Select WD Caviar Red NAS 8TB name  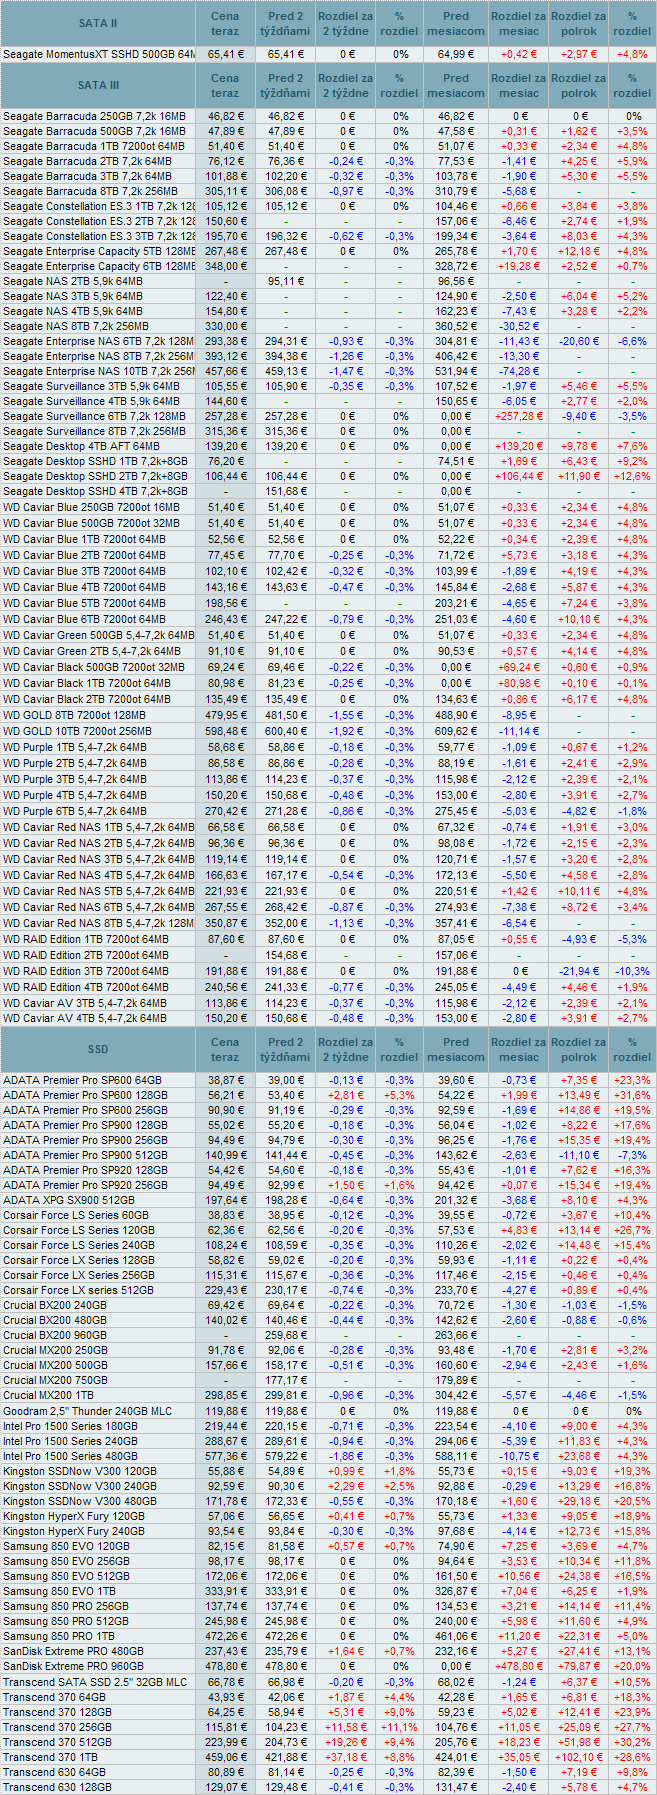click(x=98, y=923)
